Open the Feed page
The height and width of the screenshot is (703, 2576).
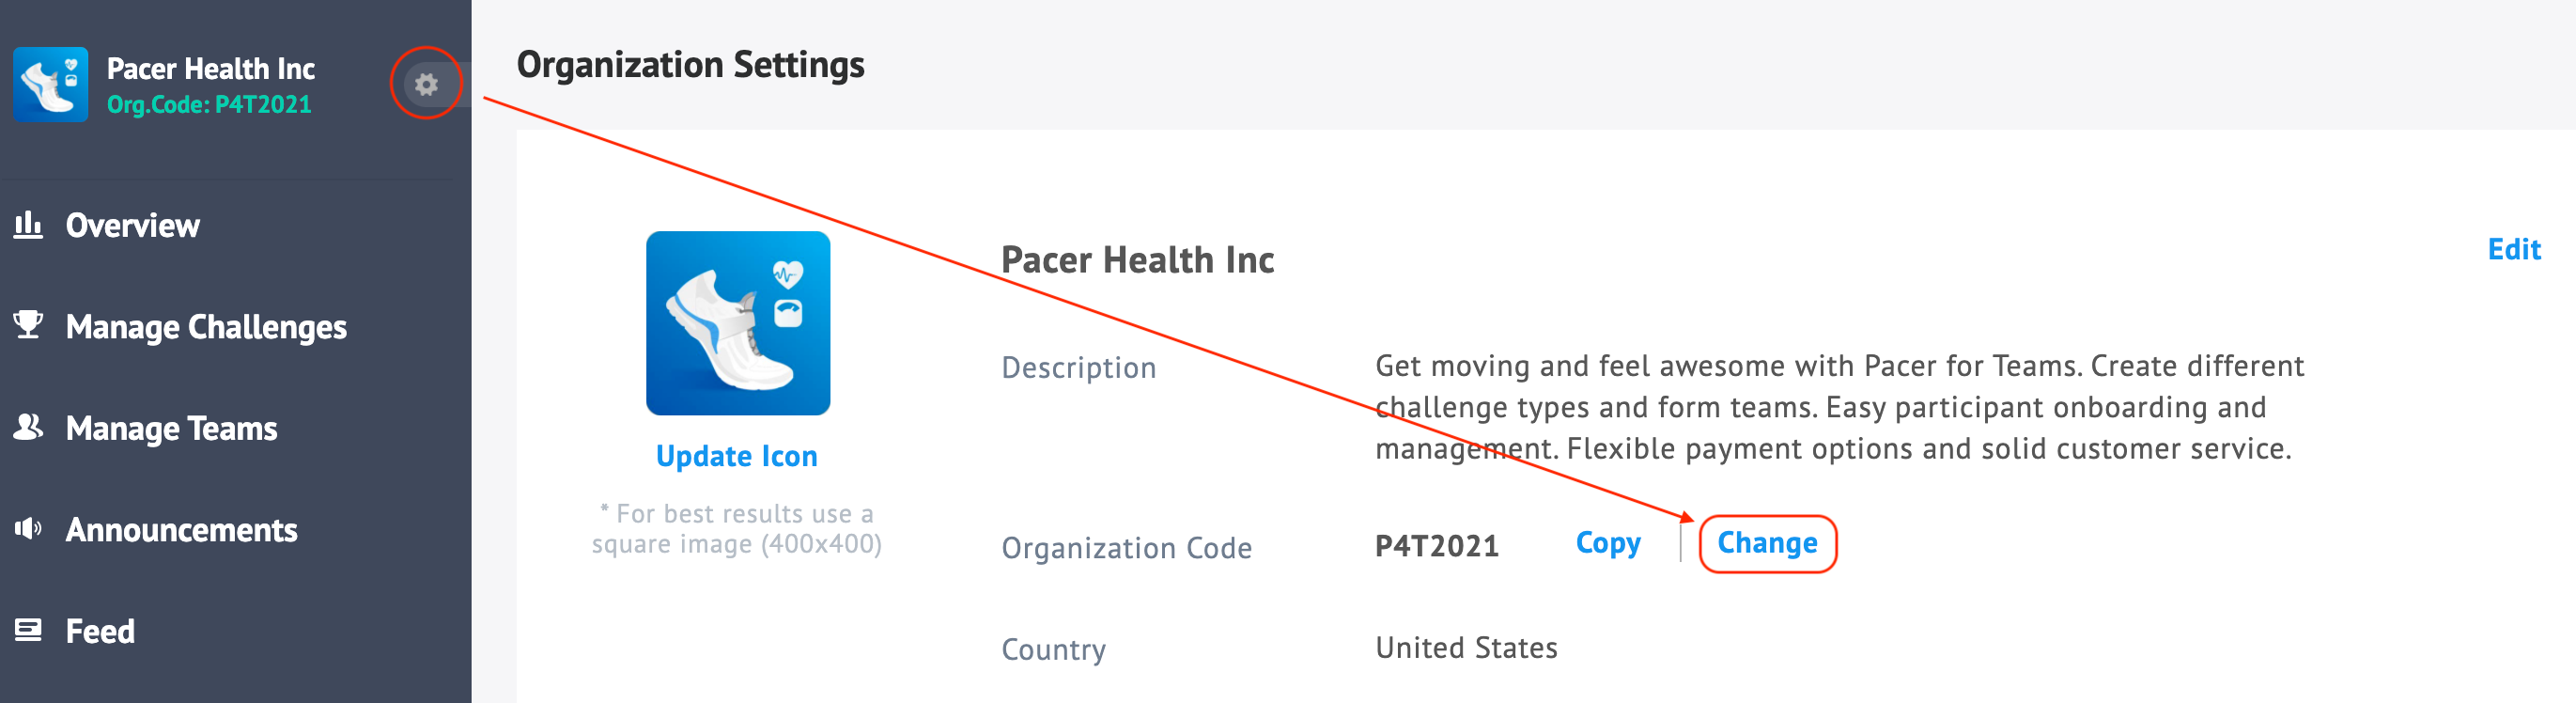coord(100,631)
